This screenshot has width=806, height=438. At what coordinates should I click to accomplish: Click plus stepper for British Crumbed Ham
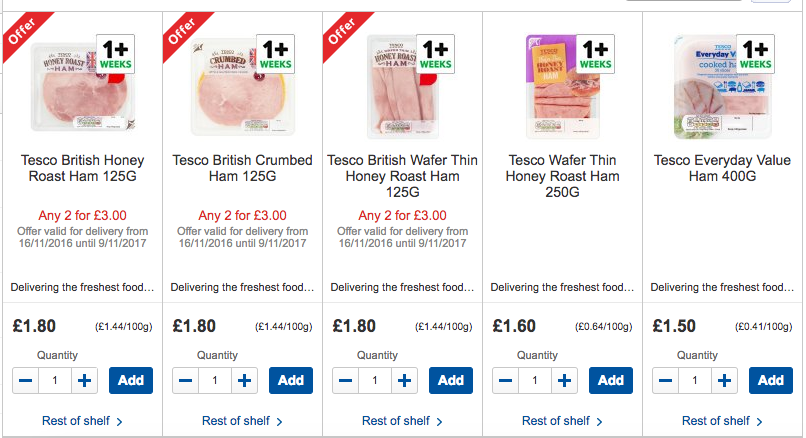(244, 381)
